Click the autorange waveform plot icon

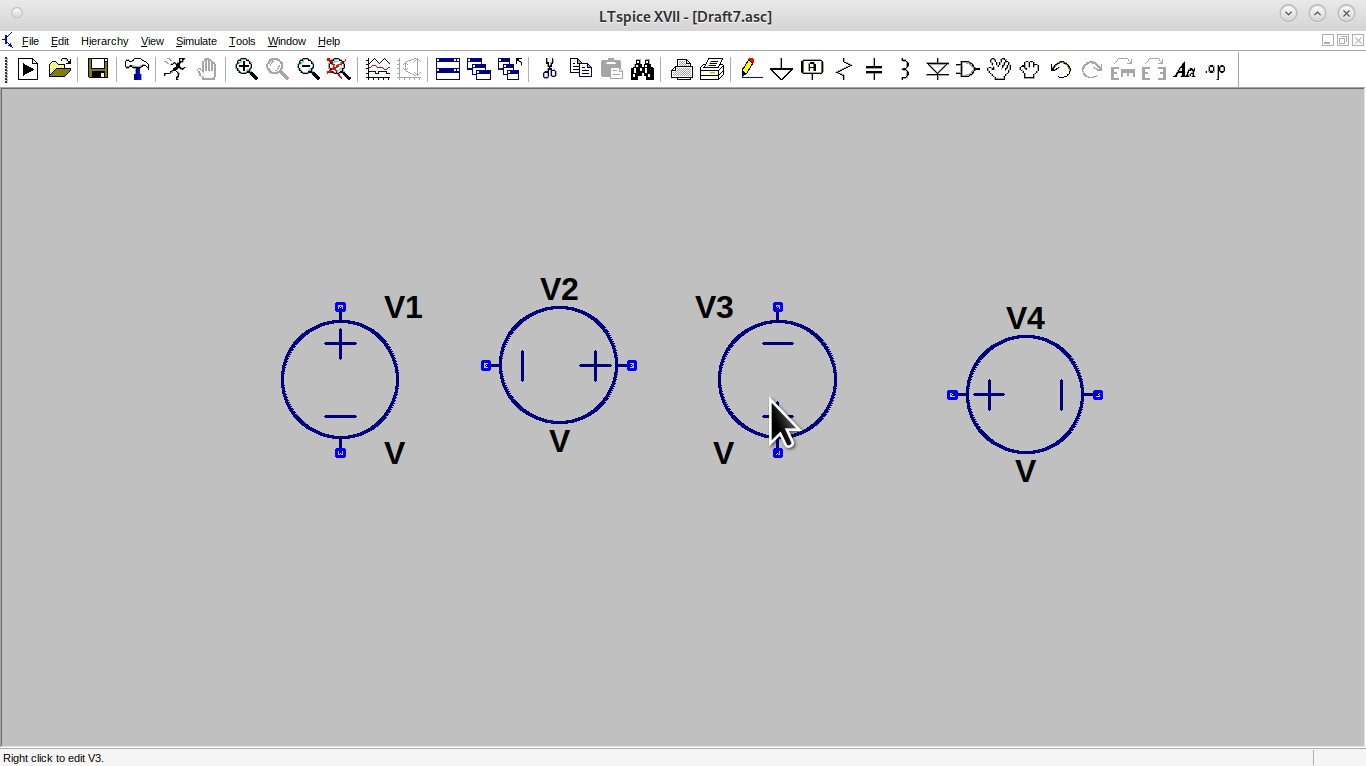point(378,69)
